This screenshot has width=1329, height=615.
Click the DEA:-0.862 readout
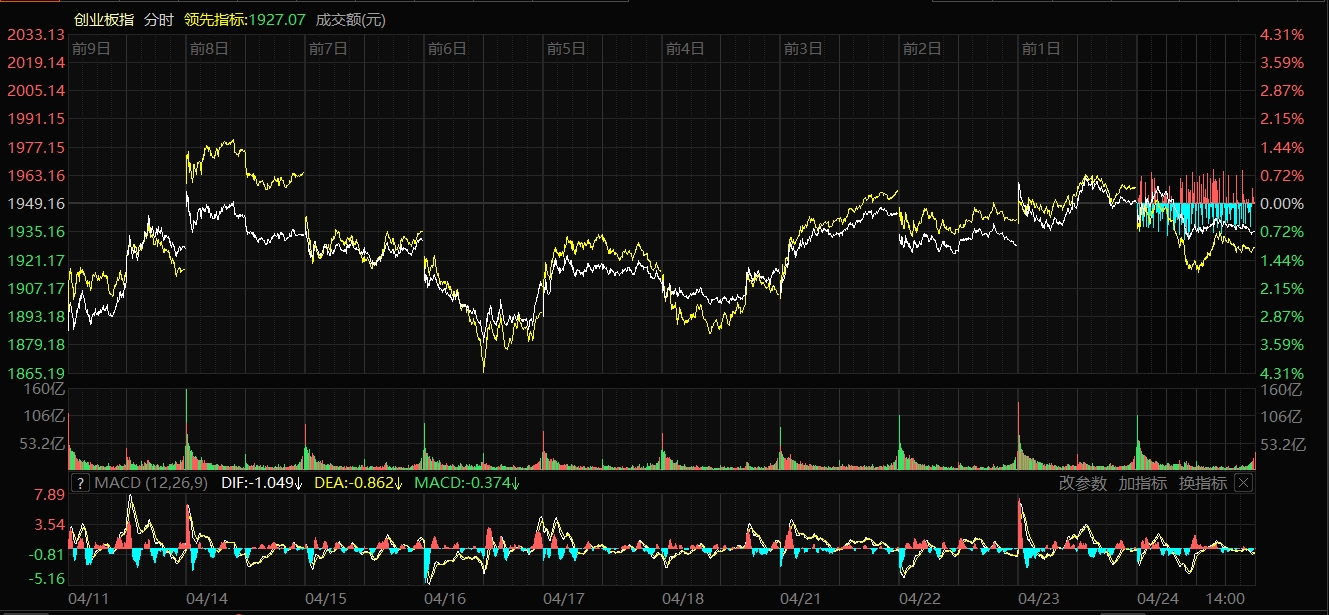[358, 483]
